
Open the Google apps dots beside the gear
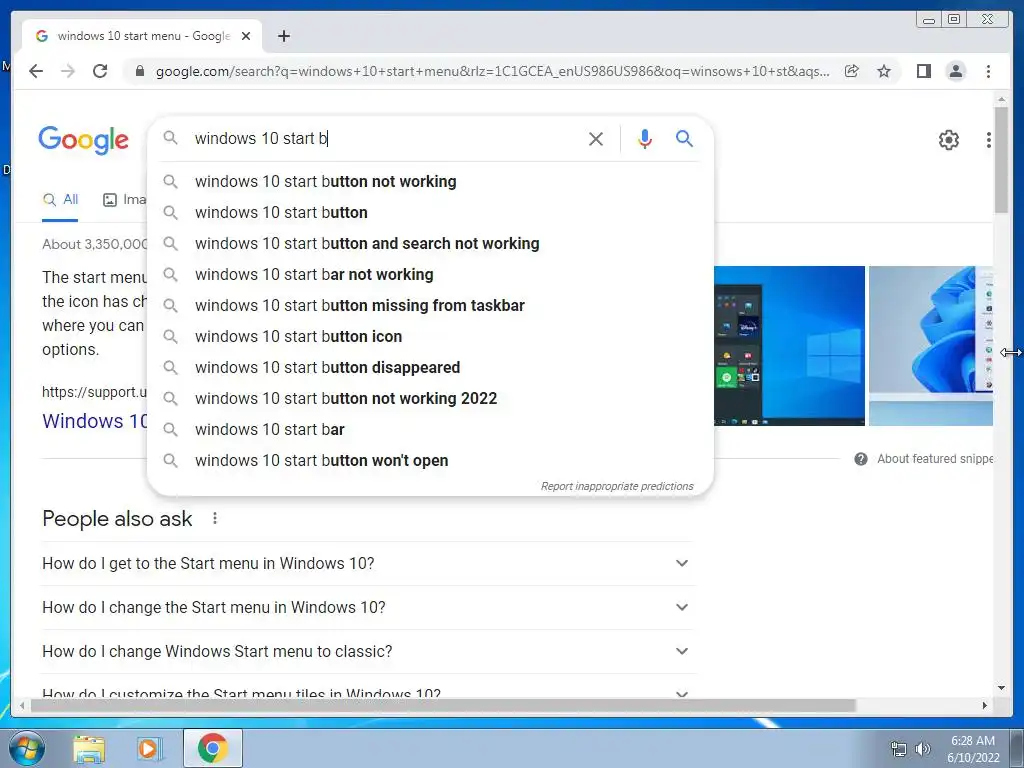[x=989, y=140]
